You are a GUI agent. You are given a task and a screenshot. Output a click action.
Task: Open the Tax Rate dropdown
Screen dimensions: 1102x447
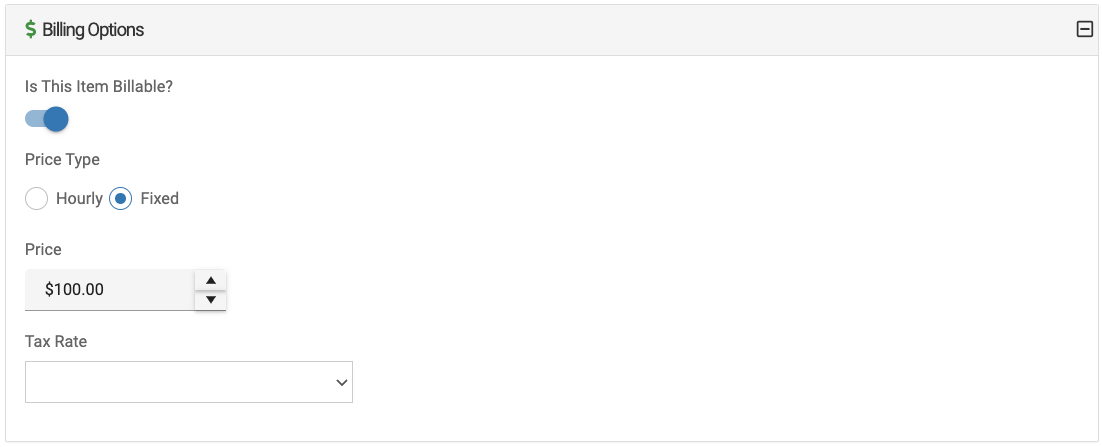click(188, 382)
